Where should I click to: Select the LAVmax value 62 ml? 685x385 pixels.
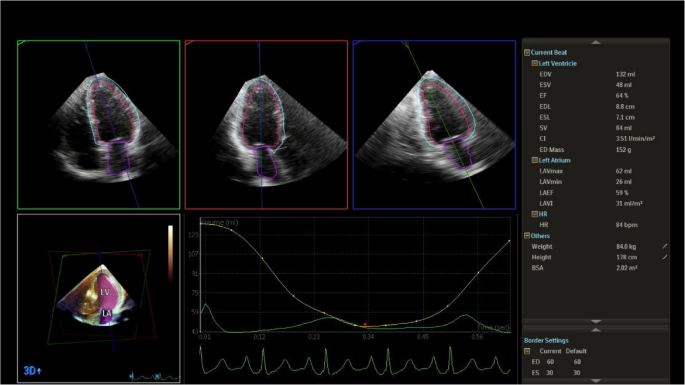click(623, 171)
